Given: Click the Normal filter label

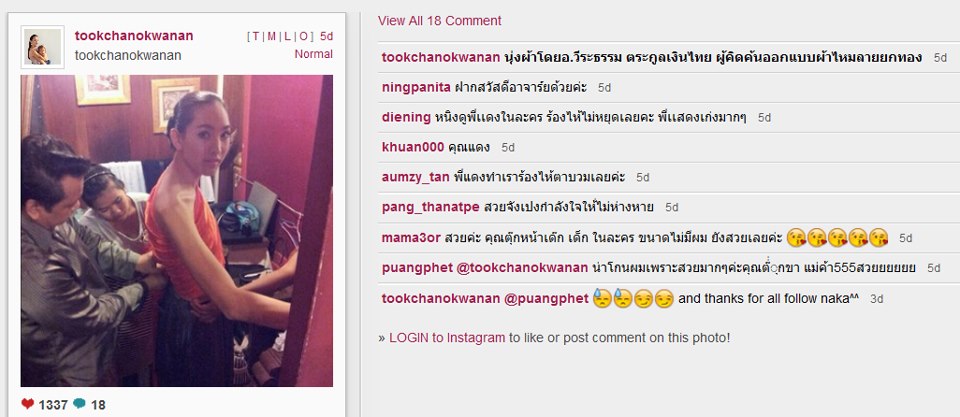Looking at the screenshot, I should click(313, 54).
